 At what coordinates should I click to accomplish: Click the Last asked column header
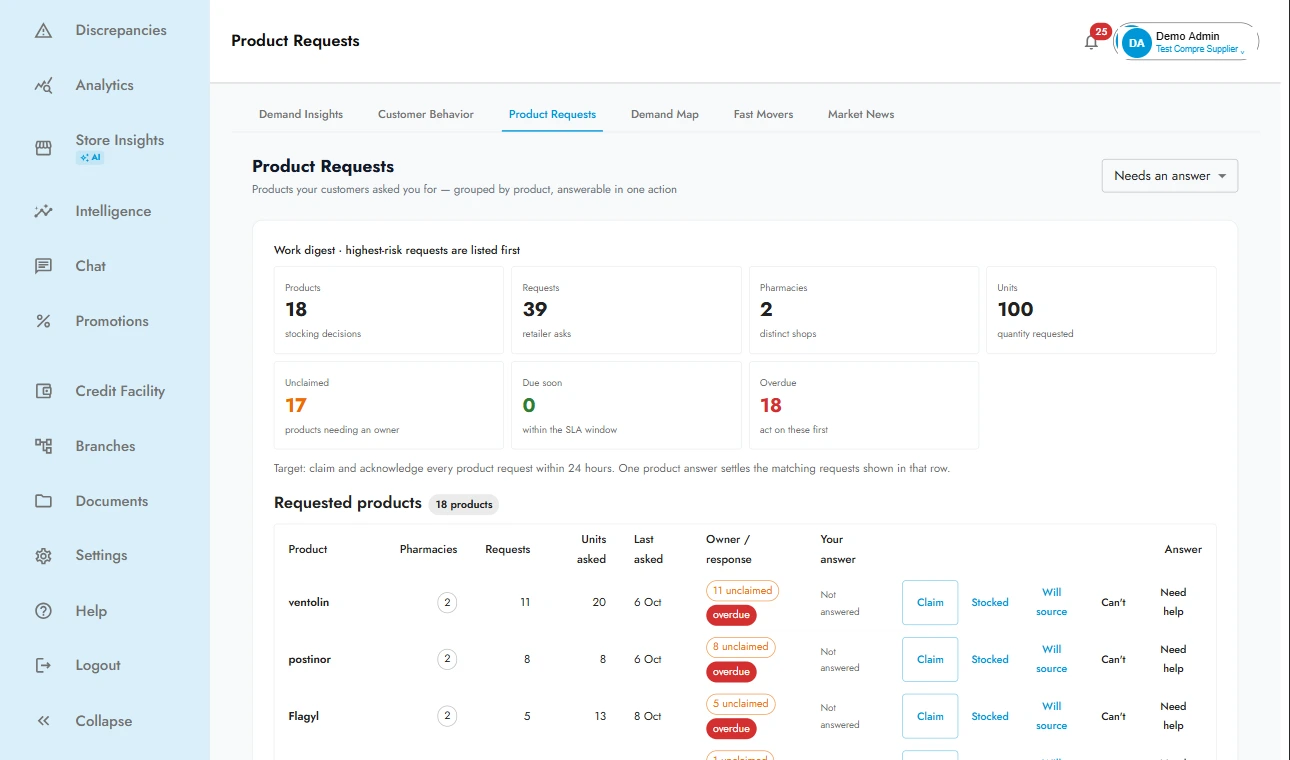pyautogui.click(x=648, y=549)
